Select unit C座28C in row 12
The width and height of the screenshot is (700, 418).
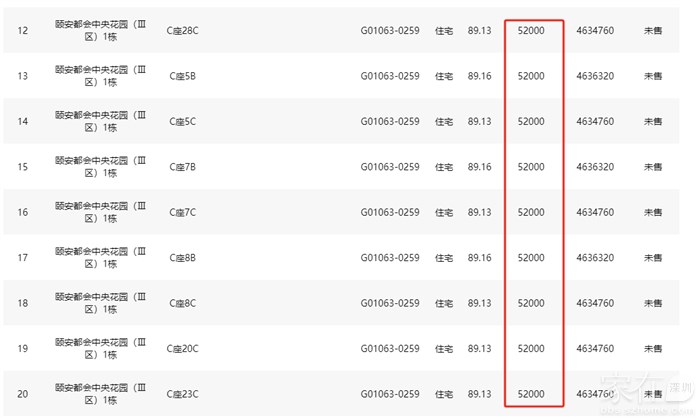pyautogui.click(x=182, y=31)
